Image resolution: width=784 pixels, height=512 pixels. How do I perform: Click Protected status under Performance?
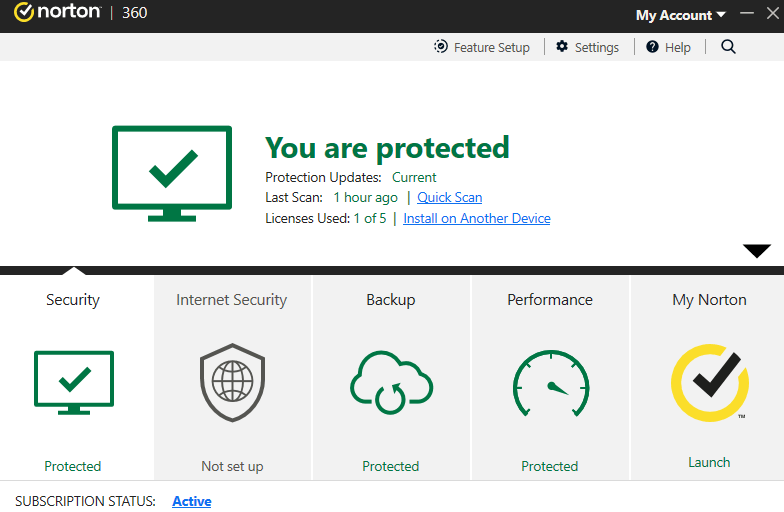550,466
